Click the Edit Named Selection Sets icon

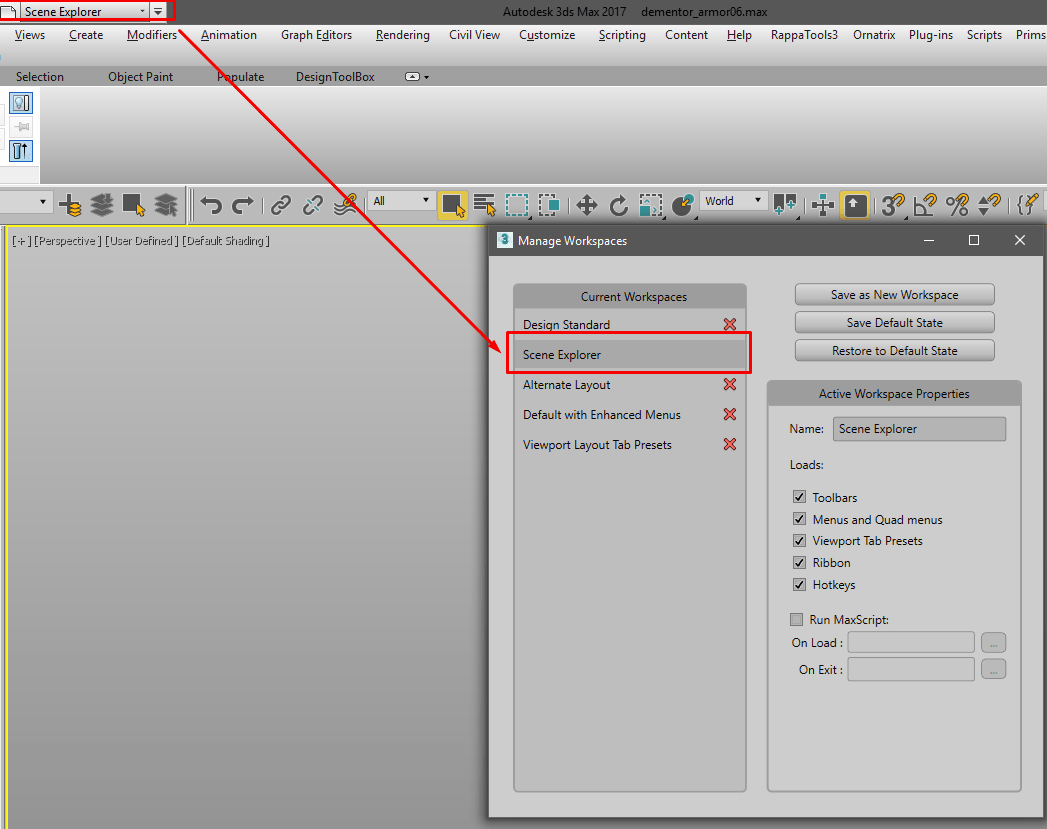coord(1029,205)
